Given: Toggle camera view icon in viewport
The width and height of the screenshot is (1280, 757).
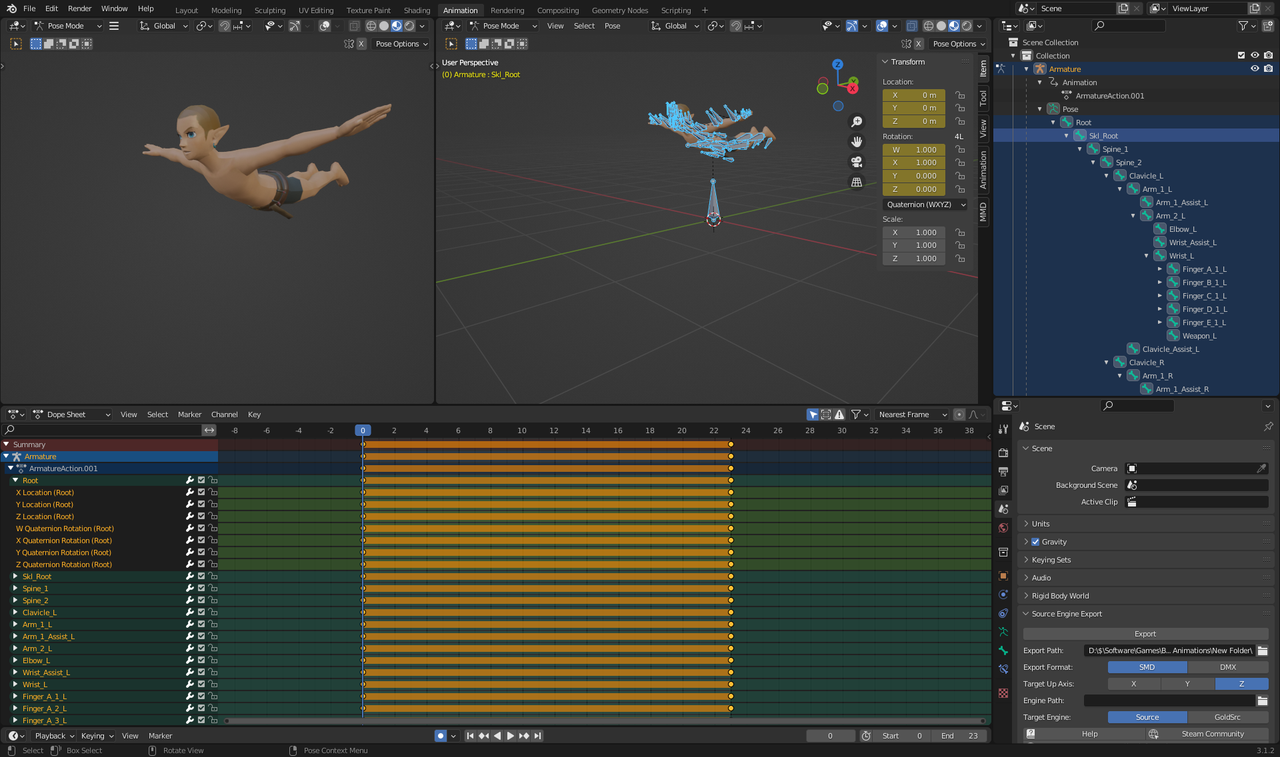Looking at the screenshot, I should [857, 162].
